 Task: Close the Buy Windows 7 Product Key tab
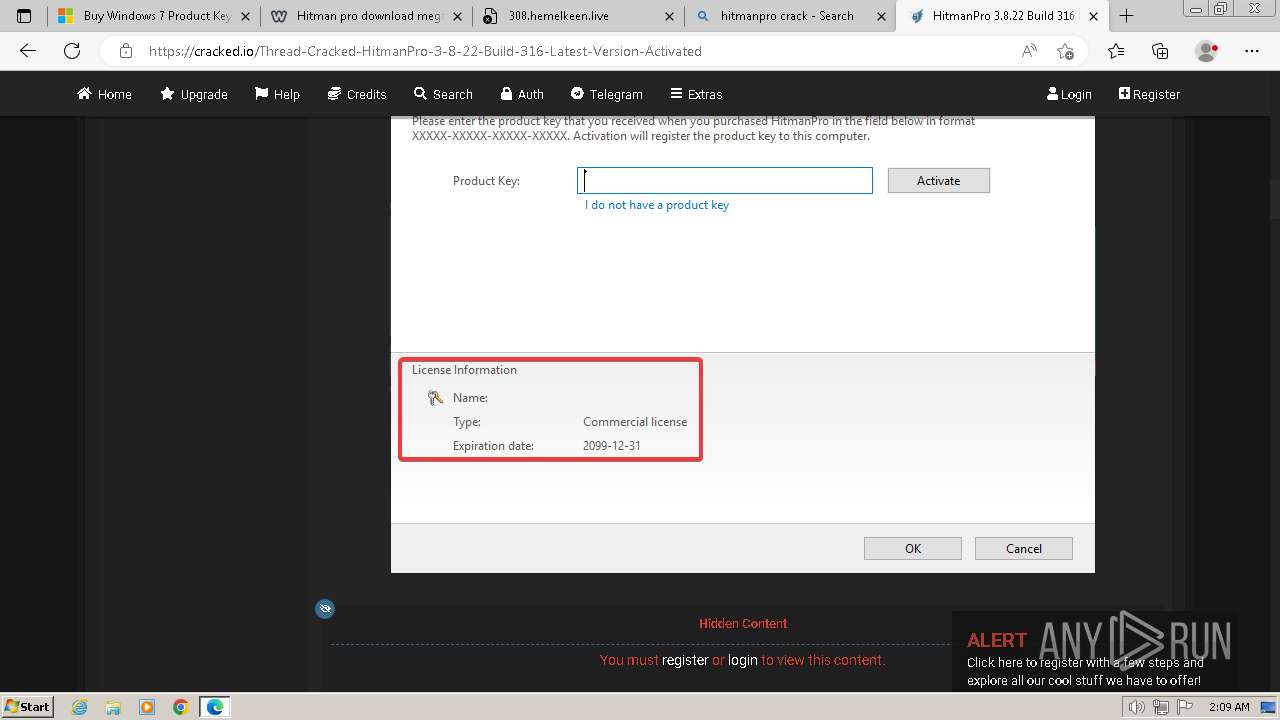[245, 16]
